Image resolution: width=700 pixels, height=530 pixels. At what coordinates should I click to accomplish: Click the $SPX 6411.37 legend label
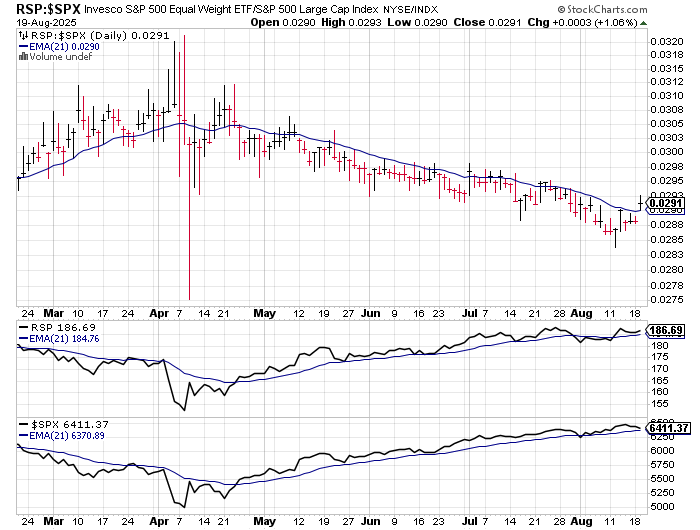click(70, 424)
